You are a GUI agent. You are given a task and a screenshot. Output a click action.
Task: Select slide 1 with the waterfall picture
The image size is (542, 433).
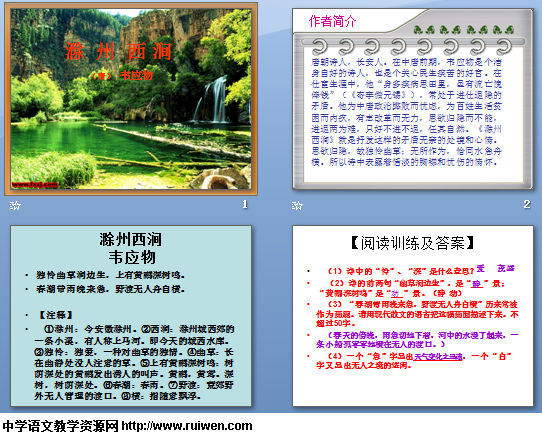131,99
